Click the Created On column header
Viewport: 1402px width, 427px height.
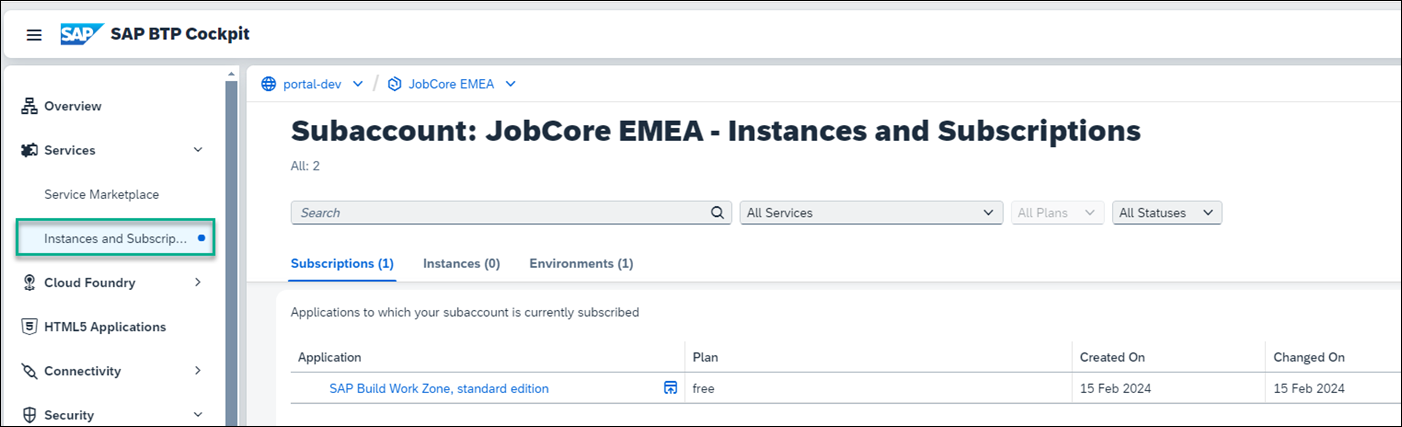[x=1112, y=357]
